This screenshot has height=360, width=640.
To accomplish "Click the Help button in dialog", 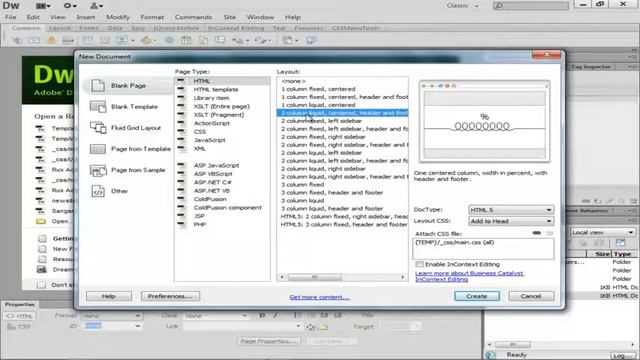I will (109, 296).
